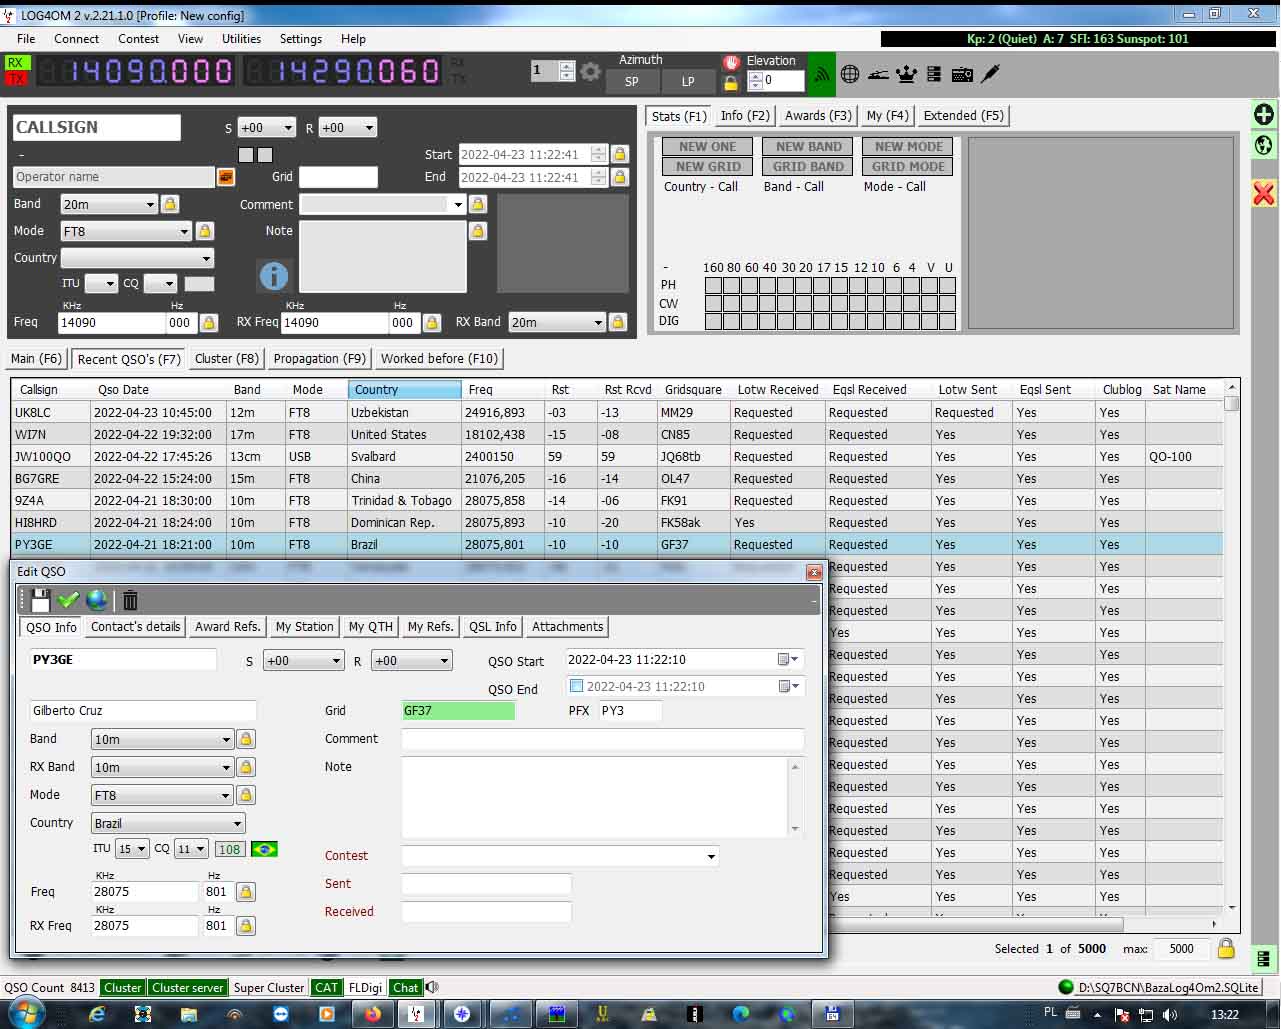Click the Windows Start button
This screenshot has width=1281, height=1029.
point(25,1013)
